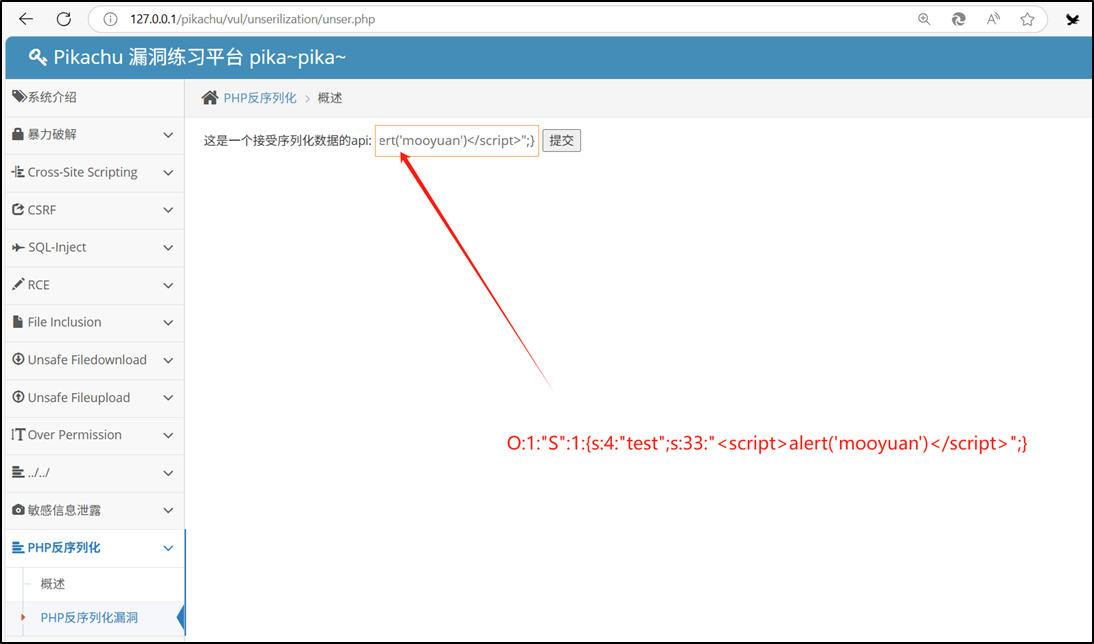Expand the 暴力破解 chevron

pos(168,135)
